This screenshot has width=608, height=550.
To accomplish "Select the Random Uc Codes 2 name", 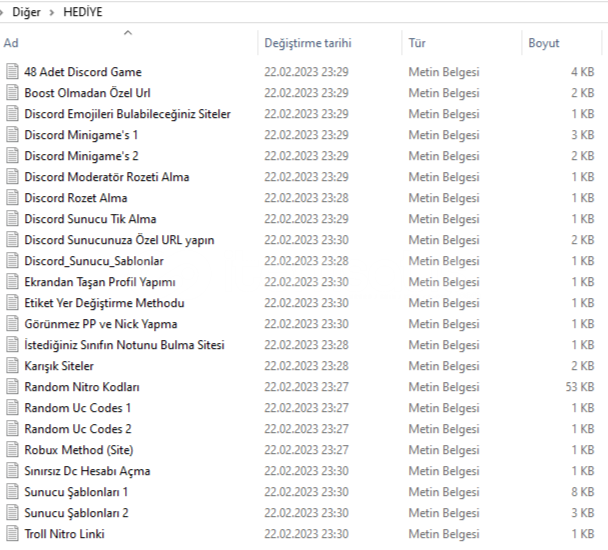I will click(78, 429).
